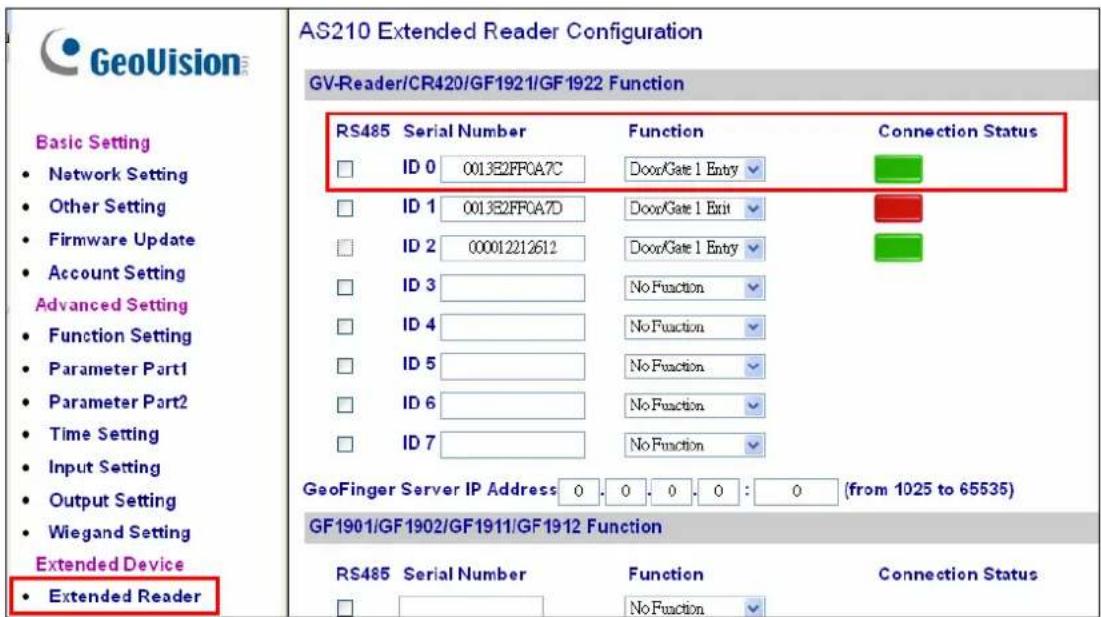Screen dimensions: 1101x617
Task: Click empty ID 6 serial number field
Action: 513,405
